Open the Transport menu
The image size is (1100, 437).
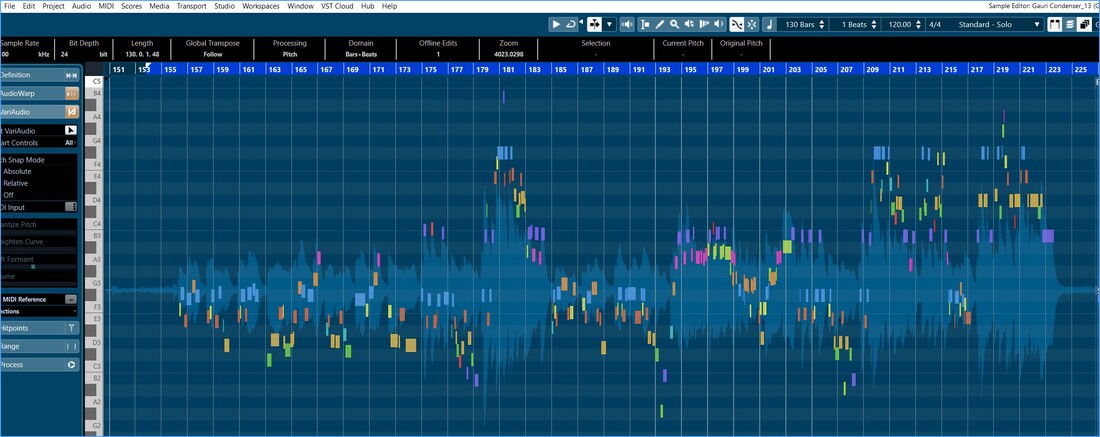(x=191, y=6)
